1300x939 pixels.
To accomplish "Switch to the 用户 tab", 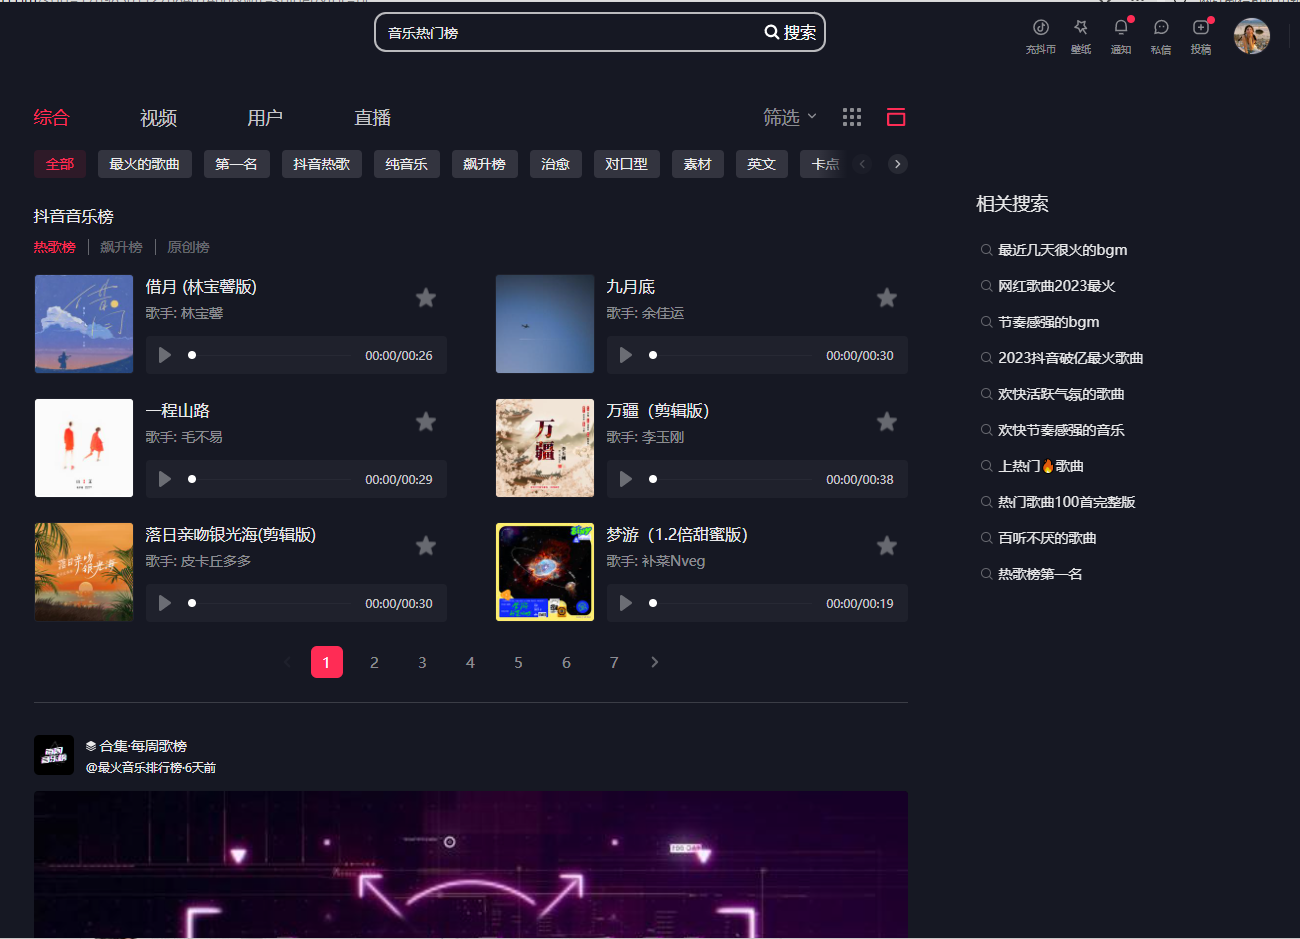I will pyautogui.click(x=265, y=118).
